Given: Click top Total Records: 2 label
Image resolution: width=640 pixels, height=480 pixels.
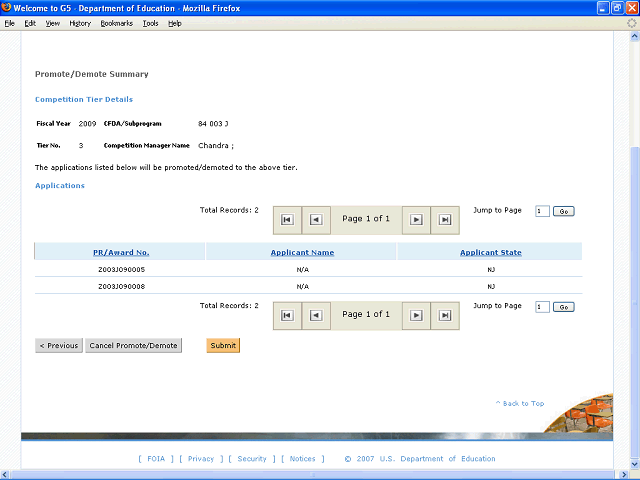Looking at the screenshot, I should pos(229,210).
